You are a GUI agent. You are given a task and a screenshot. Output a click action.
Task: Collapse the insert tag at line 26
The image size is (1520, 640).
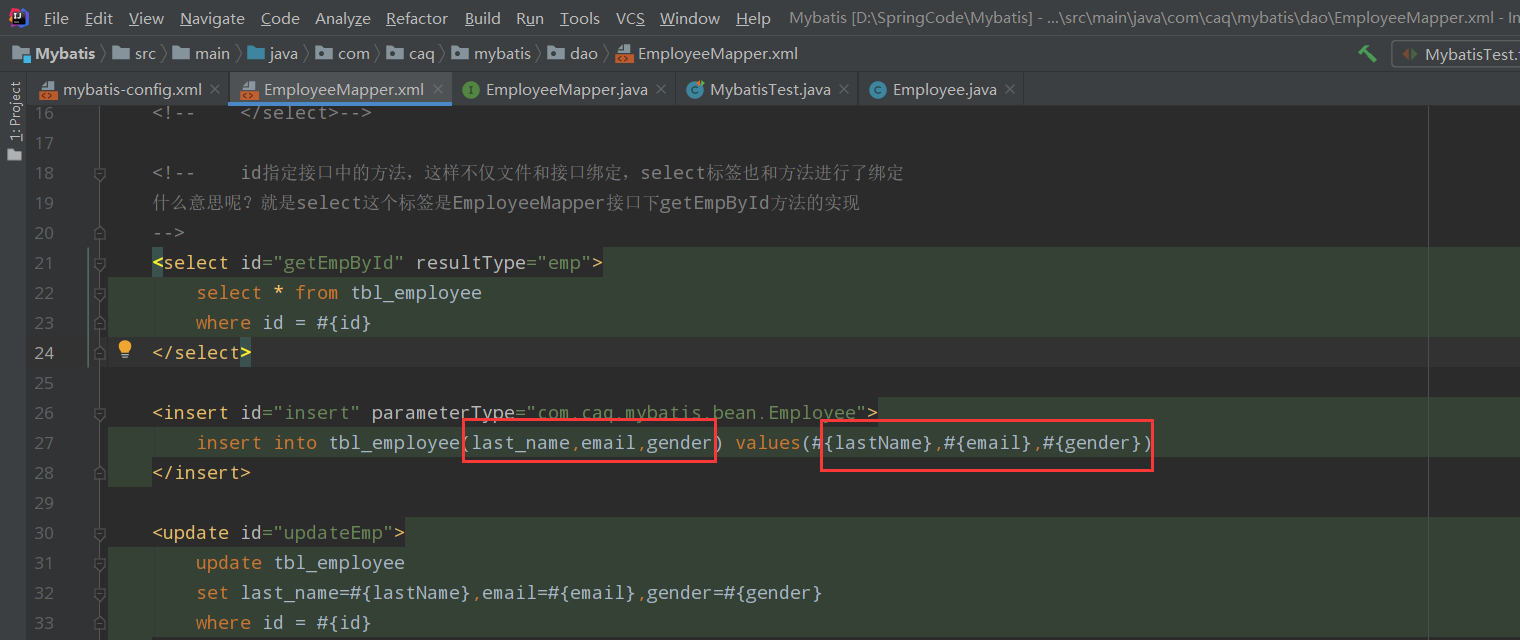pos(99,413)
